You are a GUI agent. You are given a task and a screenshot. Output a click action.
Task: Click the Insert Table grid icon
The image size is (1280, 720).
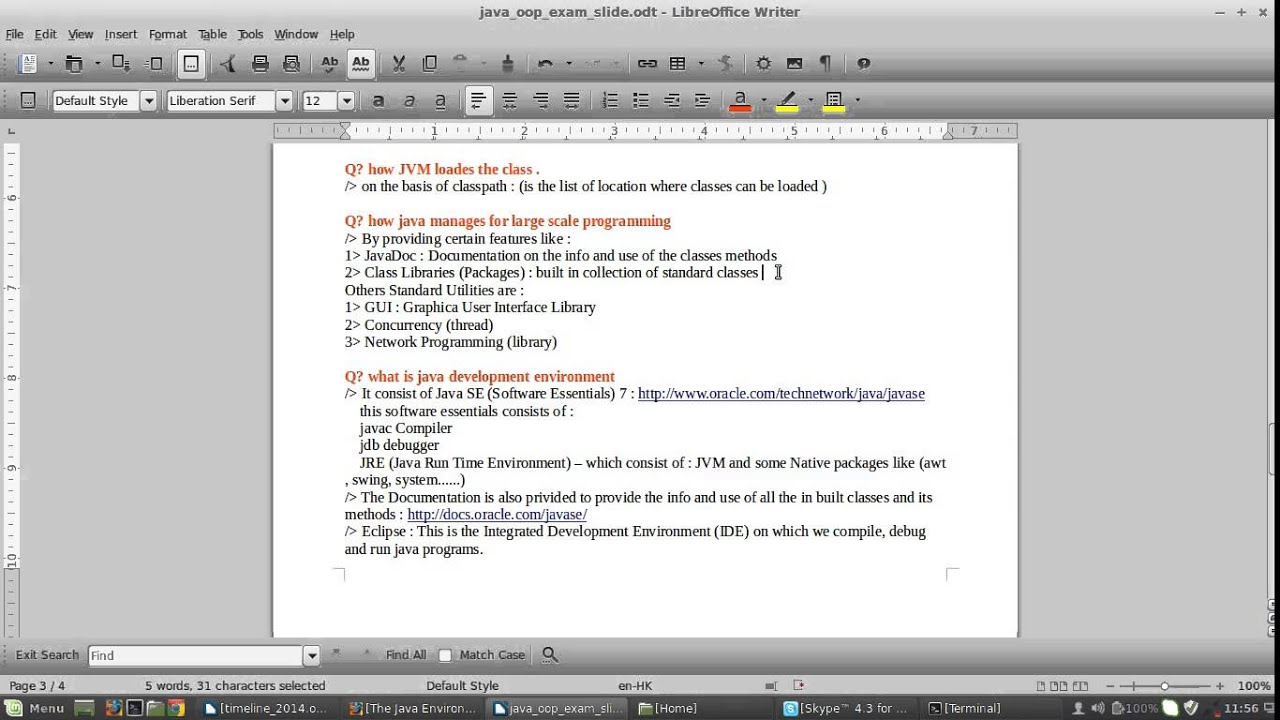678,64
